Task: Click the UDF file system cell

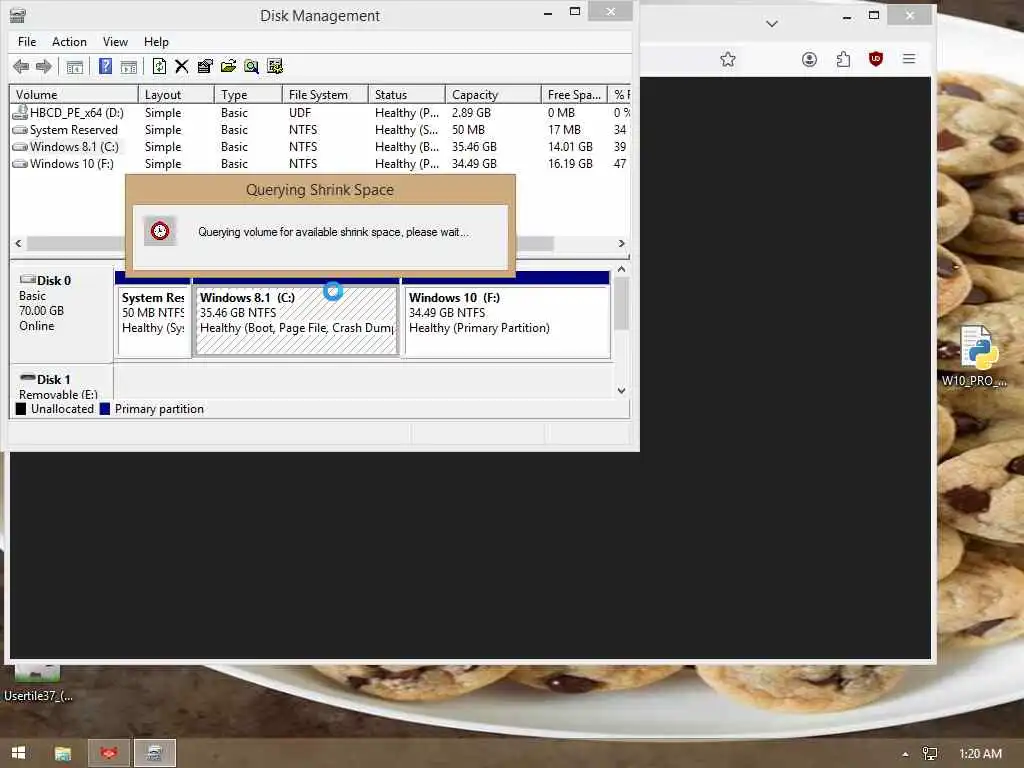Action: coord(300,113)
